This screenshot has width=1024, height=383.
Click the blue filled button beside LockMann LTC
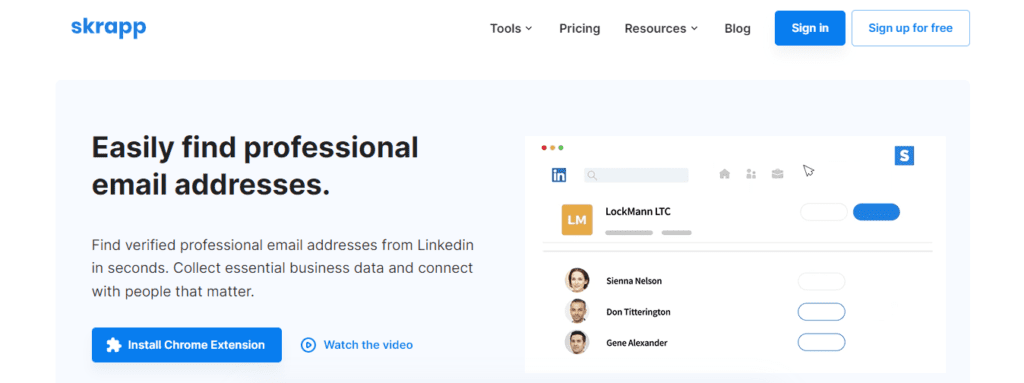876,212
